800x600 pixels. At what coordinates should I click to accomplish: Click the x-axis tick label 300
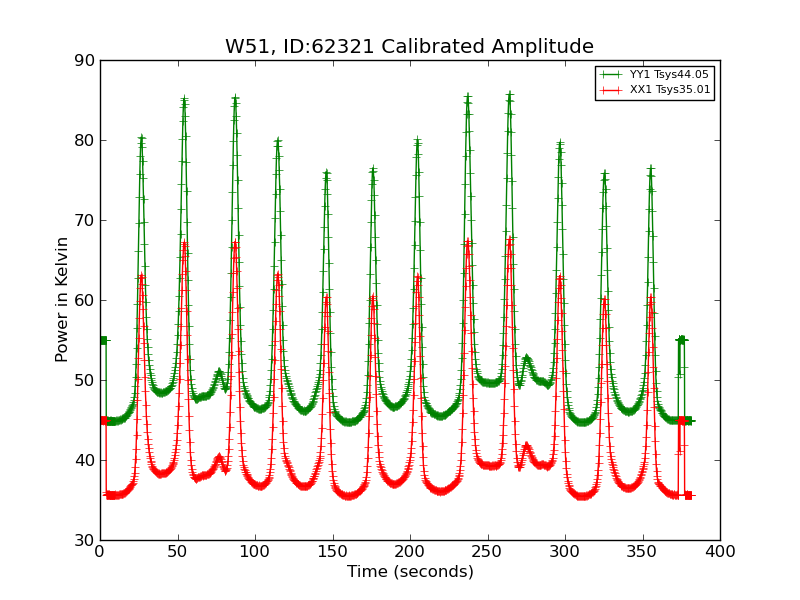pyautogui.click(x=565, y=552)
